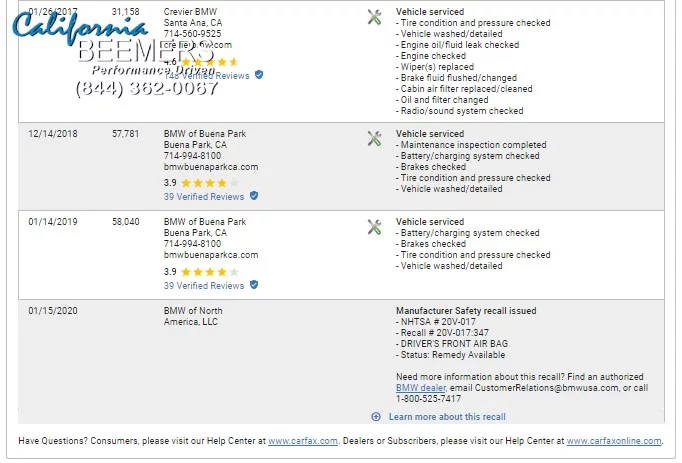
Task: Follow the BMW dealer link
Action: pyautogui.click(x=420, y=388)
